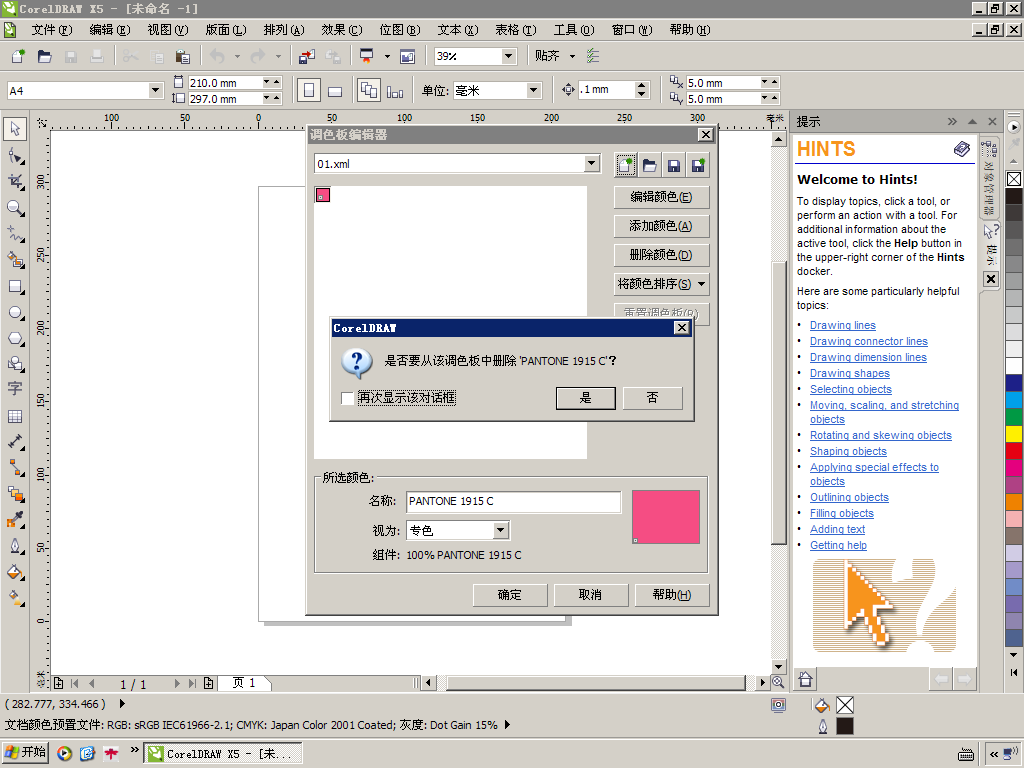Click the 编辑颜色(E) button
This screenshot has height=768, width=1024.
662,197
